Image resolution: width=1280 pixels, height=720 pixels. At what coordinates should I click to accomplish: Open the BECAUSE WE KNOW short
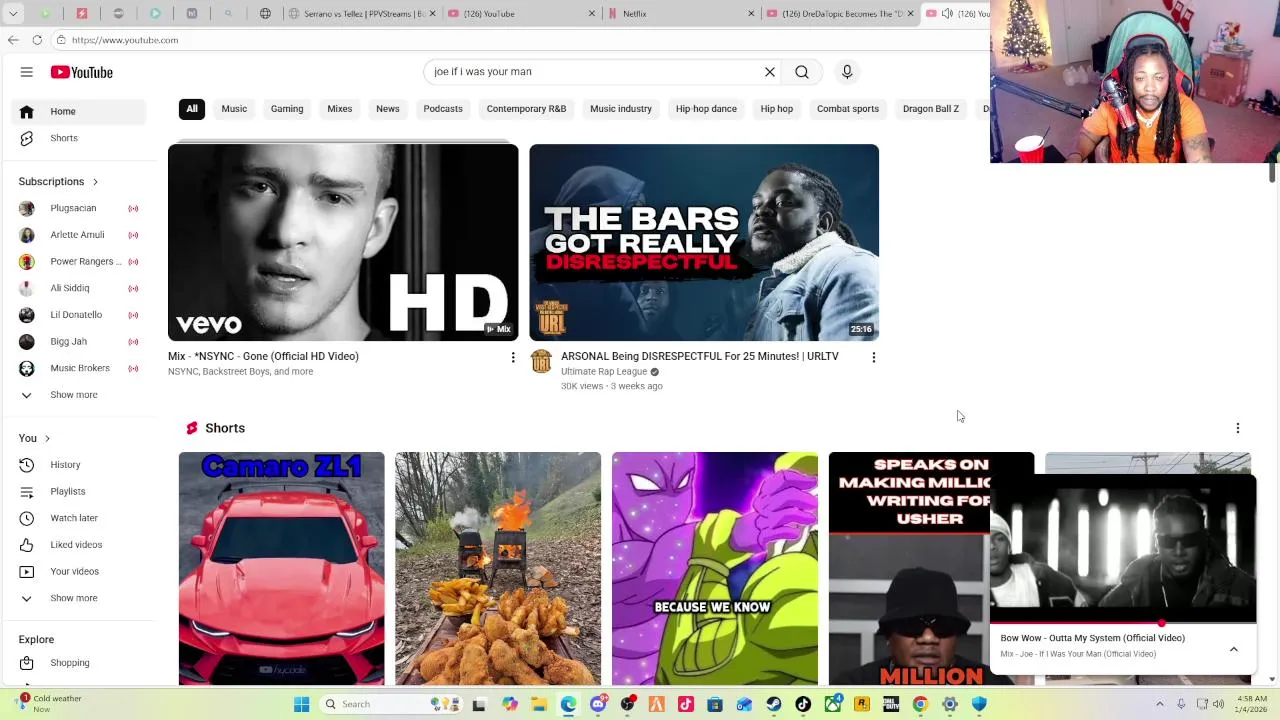[715, 569]
